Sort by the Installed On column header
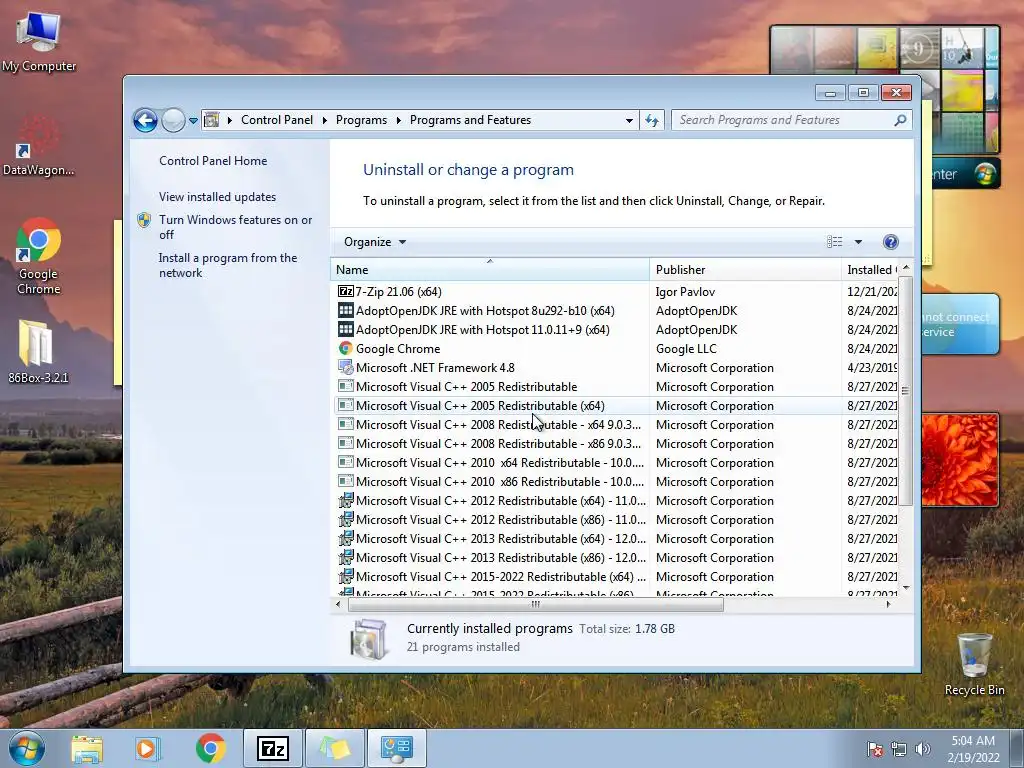Screen dimensions: 1024x768 (x=871, y=270)
